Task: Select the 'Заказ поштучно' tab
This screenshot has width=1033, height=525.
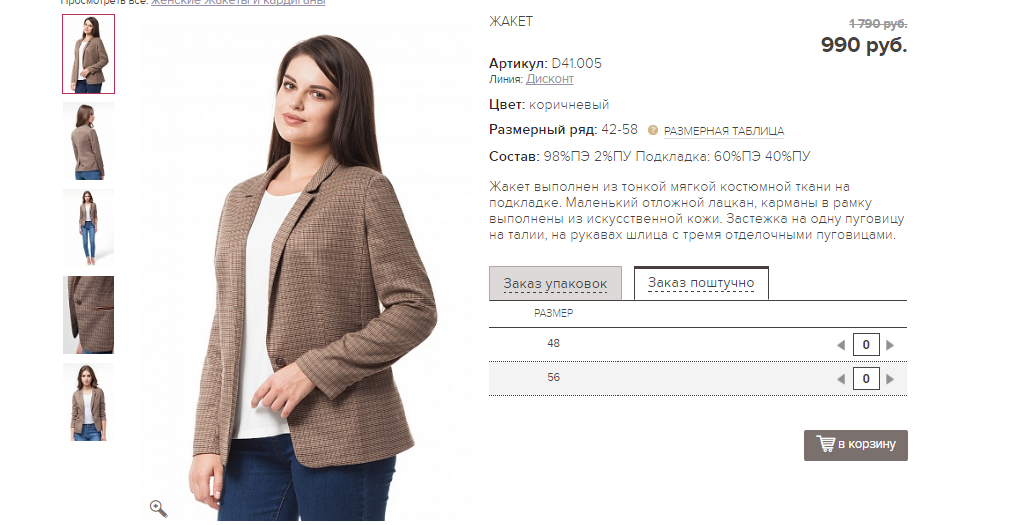Action: pyautogui.click(x=701, y=283)
